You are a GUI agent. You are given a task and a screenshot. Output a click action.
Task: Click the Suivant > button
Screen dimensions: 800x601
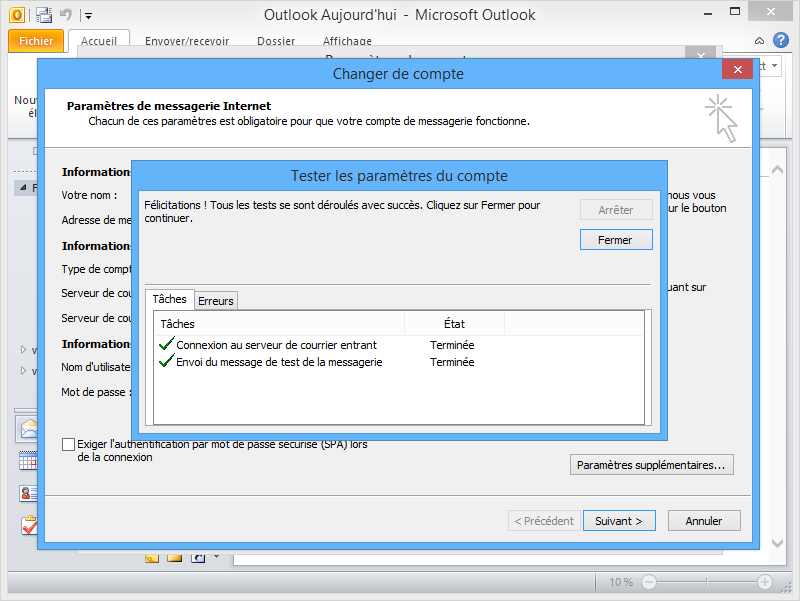[x=619, y=521]
